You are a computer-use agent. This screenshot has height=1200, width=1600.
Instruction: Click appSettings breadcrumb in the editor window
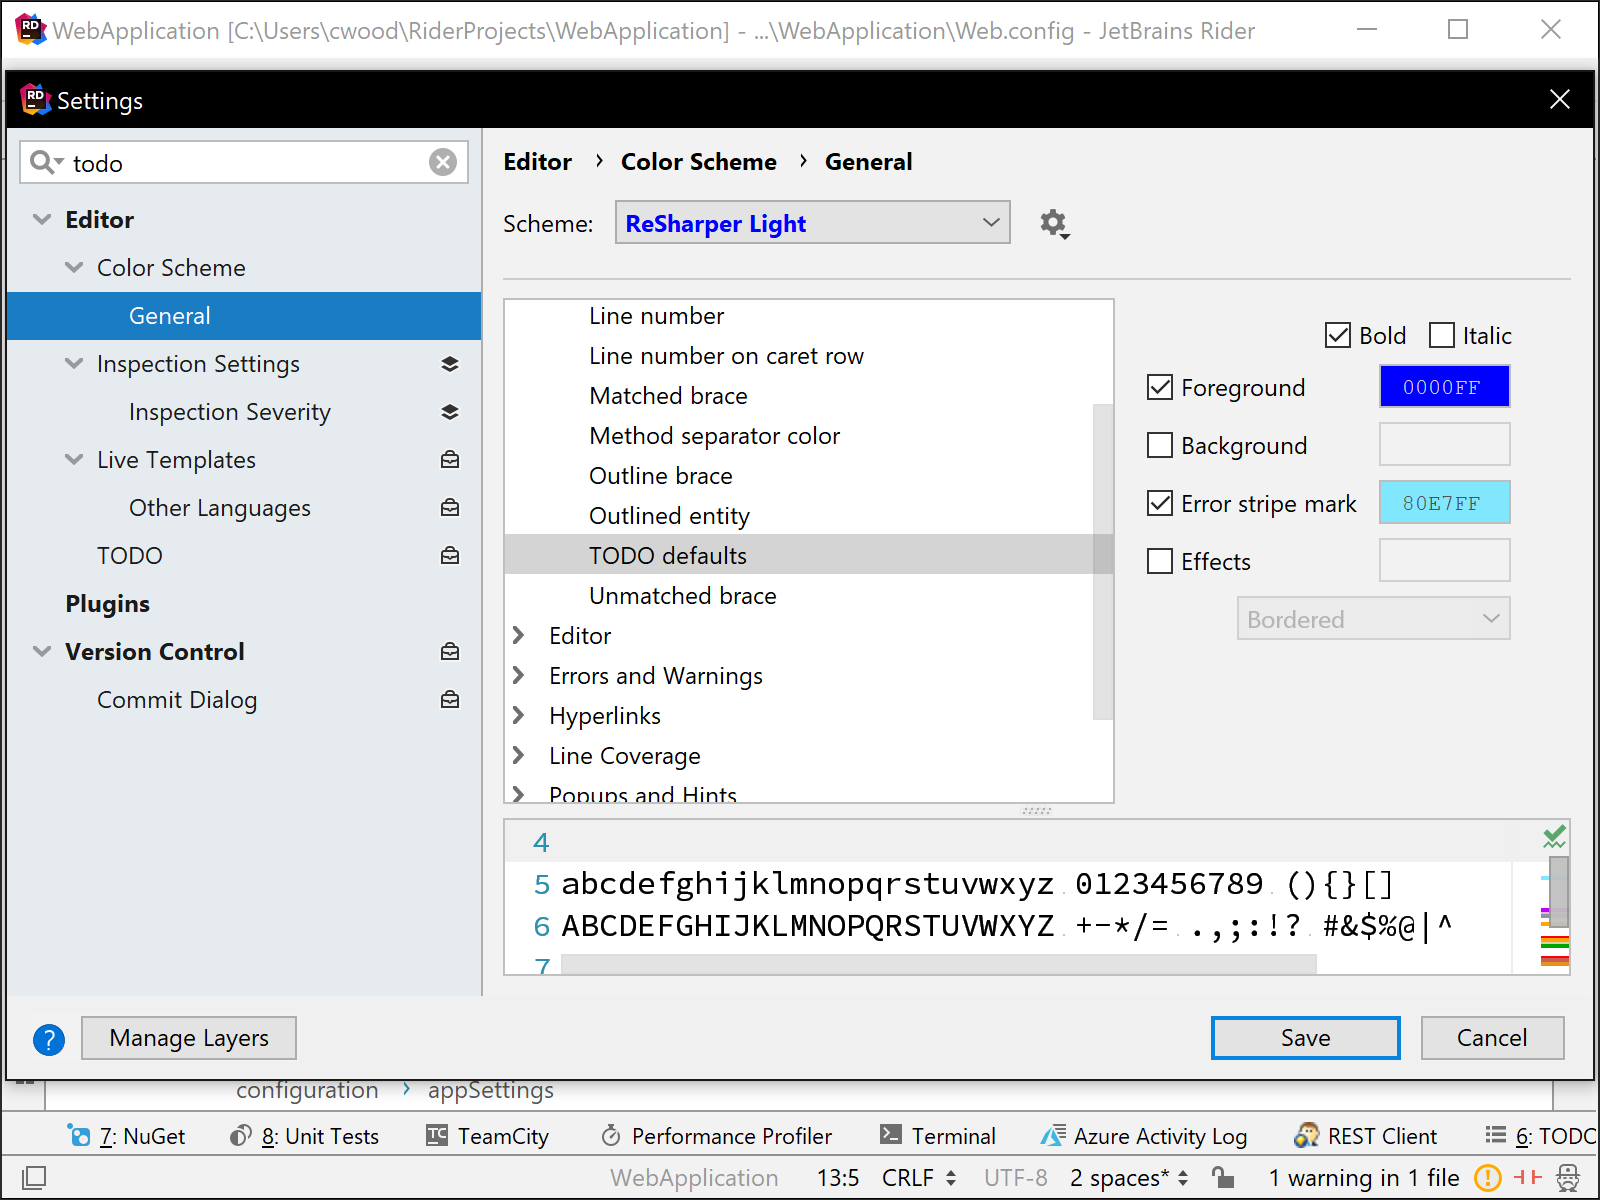pos(491,1090)
